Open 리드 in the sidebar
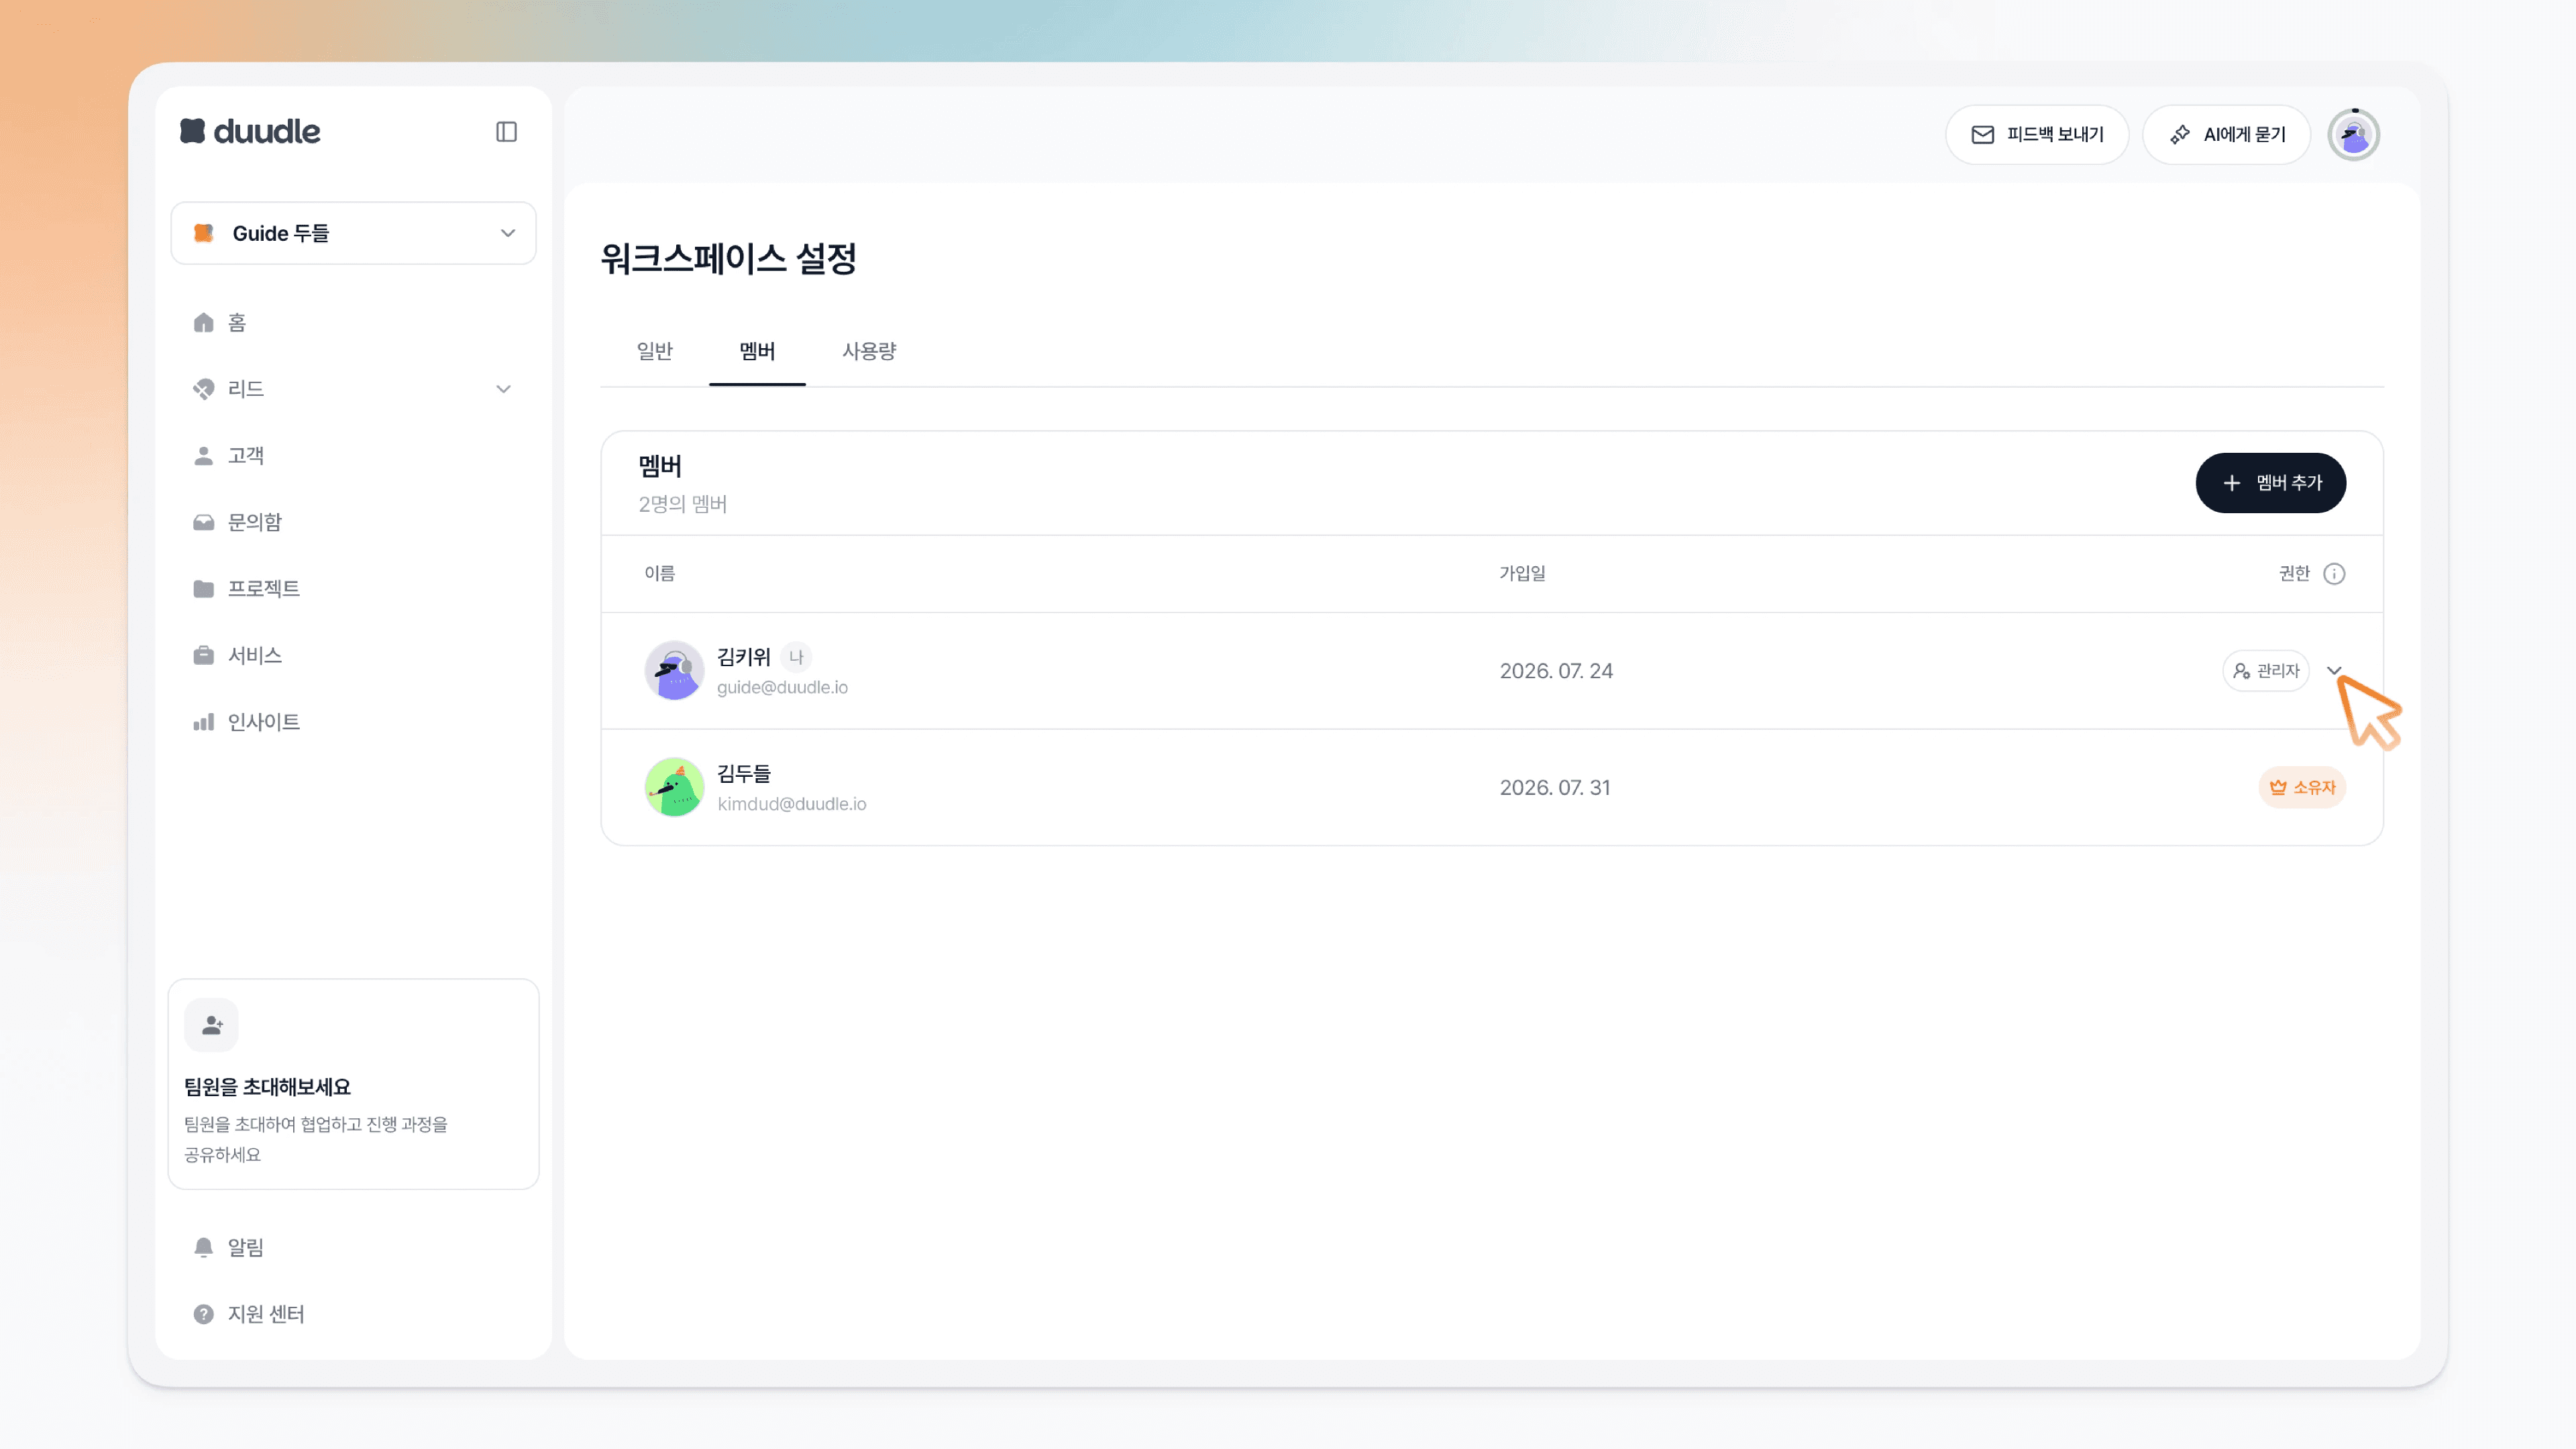2576x1449 pixels. (x=245, y=389)
